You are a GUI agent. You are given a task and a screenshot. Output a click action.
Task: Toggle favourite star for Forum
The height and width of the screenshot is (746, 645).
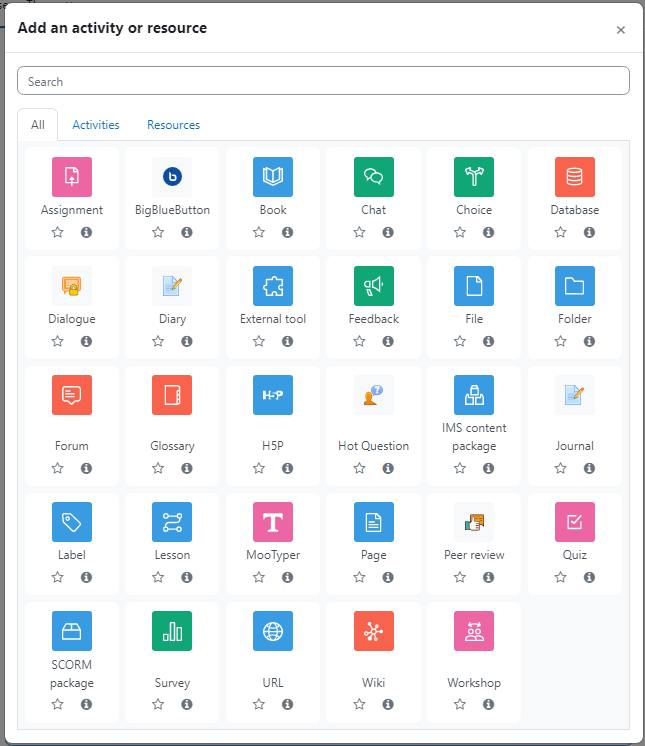58,468
